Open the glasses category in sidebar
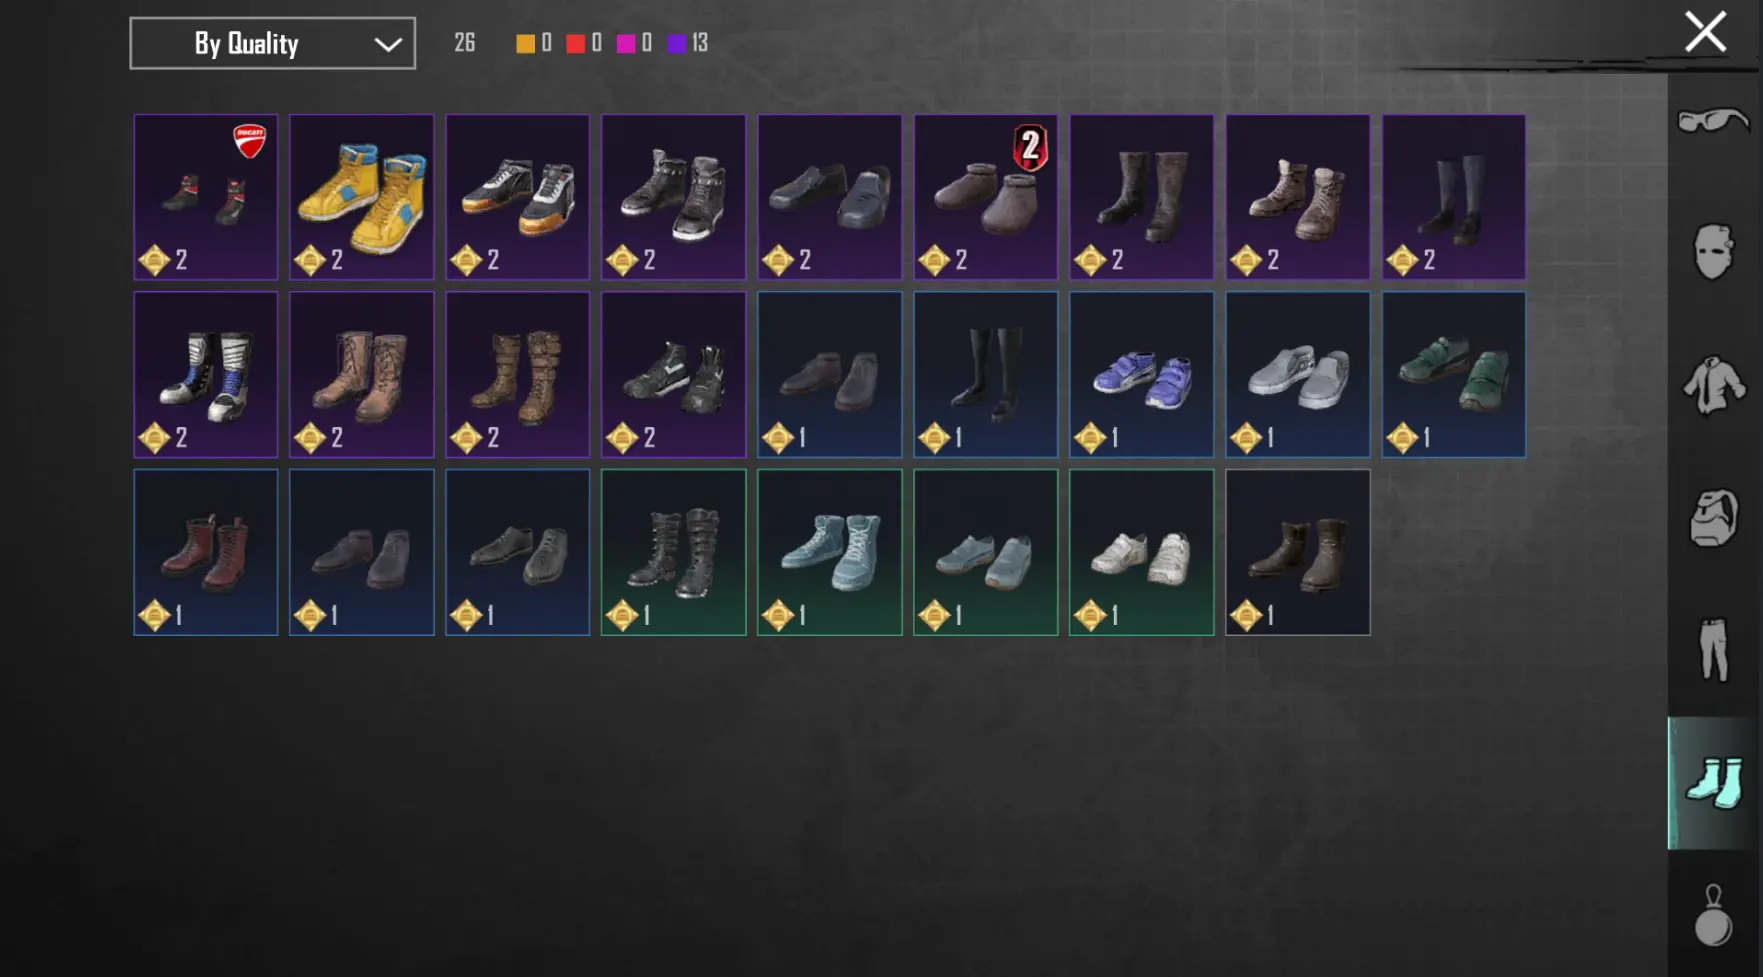The height and width of the screenshot is (977, 1763). coord(1713,121)
